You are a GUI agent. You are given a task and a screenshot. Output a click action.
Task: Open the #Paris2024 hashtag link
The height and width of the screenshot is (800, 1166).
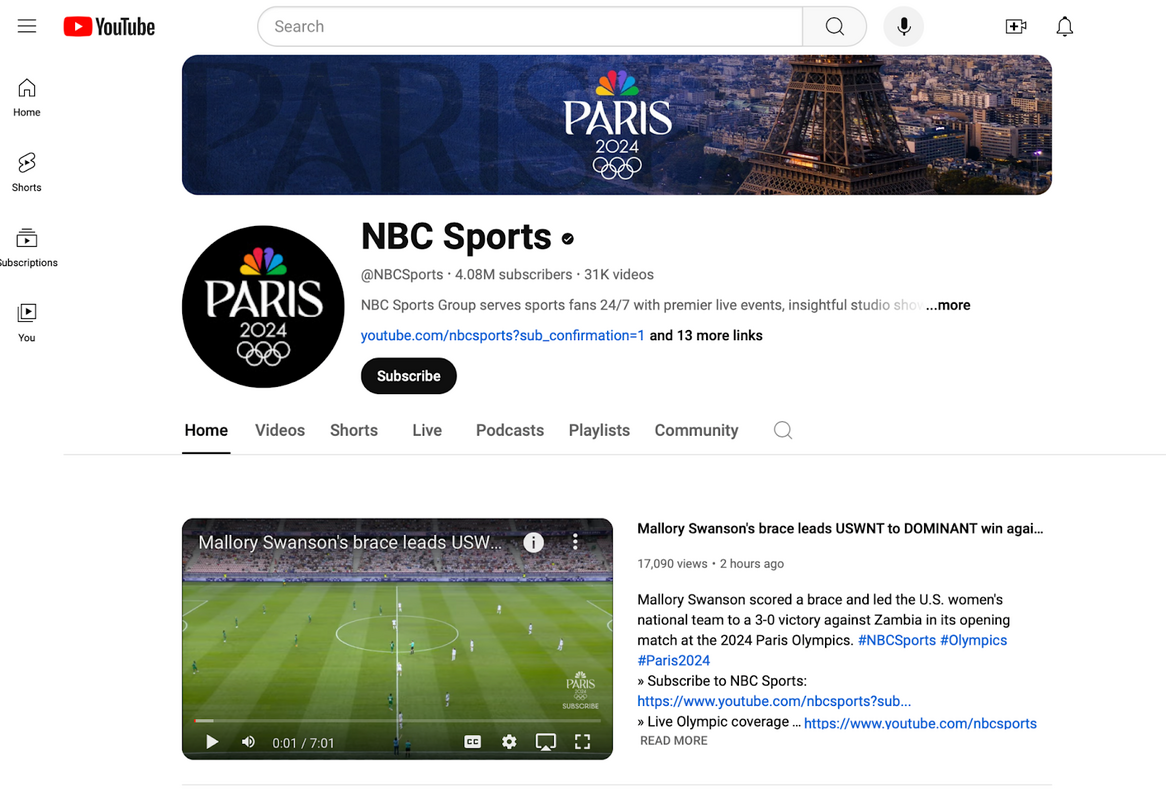coord(674,660)
